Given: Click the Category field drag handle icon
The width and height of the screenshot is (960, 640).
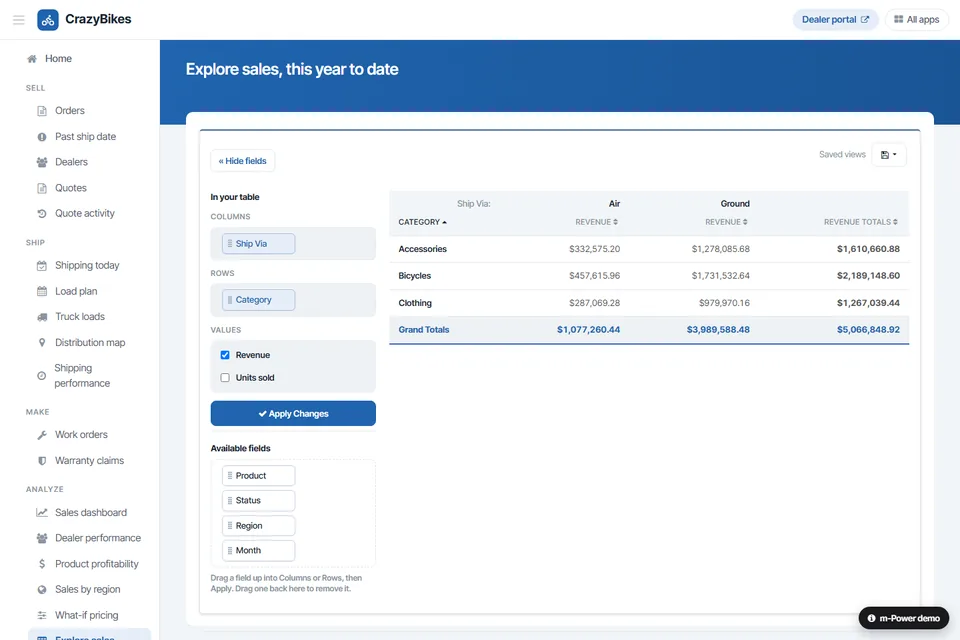Looking at the screenshot, I should tap(230, 300).
